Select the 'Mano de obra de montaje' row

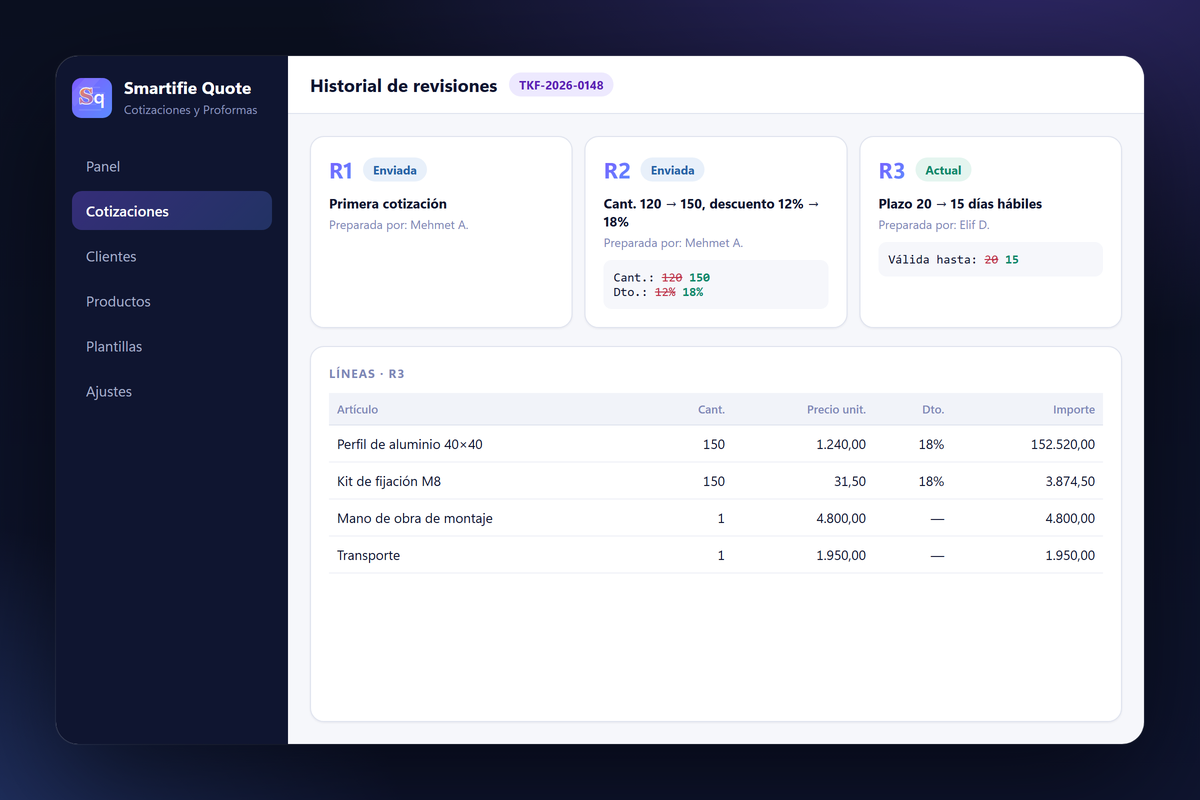tap(716, 518)
